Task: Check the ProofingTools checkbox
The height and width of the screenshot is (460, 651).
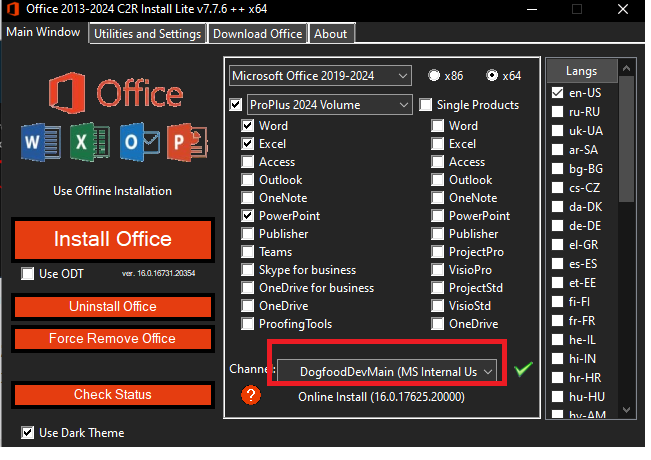Action: click(247, 323)
